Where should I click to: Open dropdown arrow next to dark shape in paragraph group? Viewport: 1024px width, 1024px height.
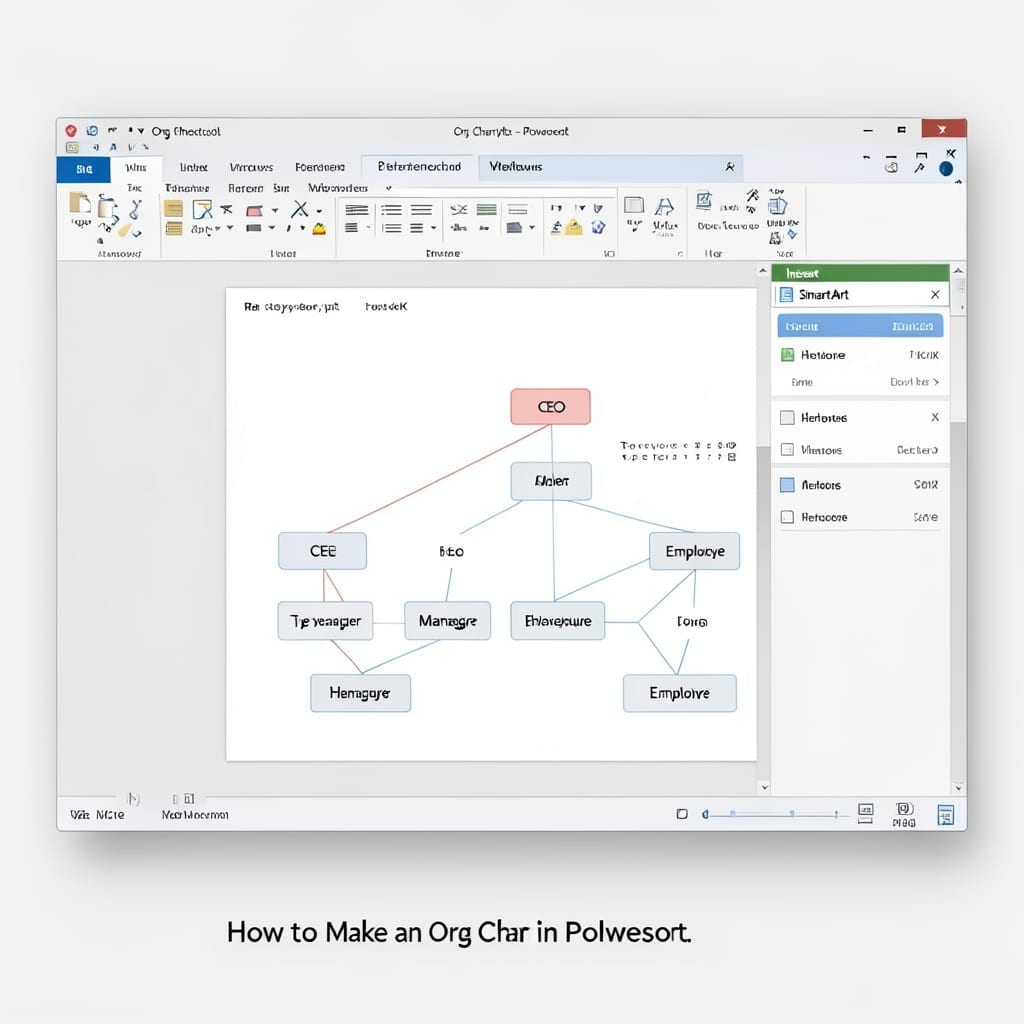coord(532,227)
